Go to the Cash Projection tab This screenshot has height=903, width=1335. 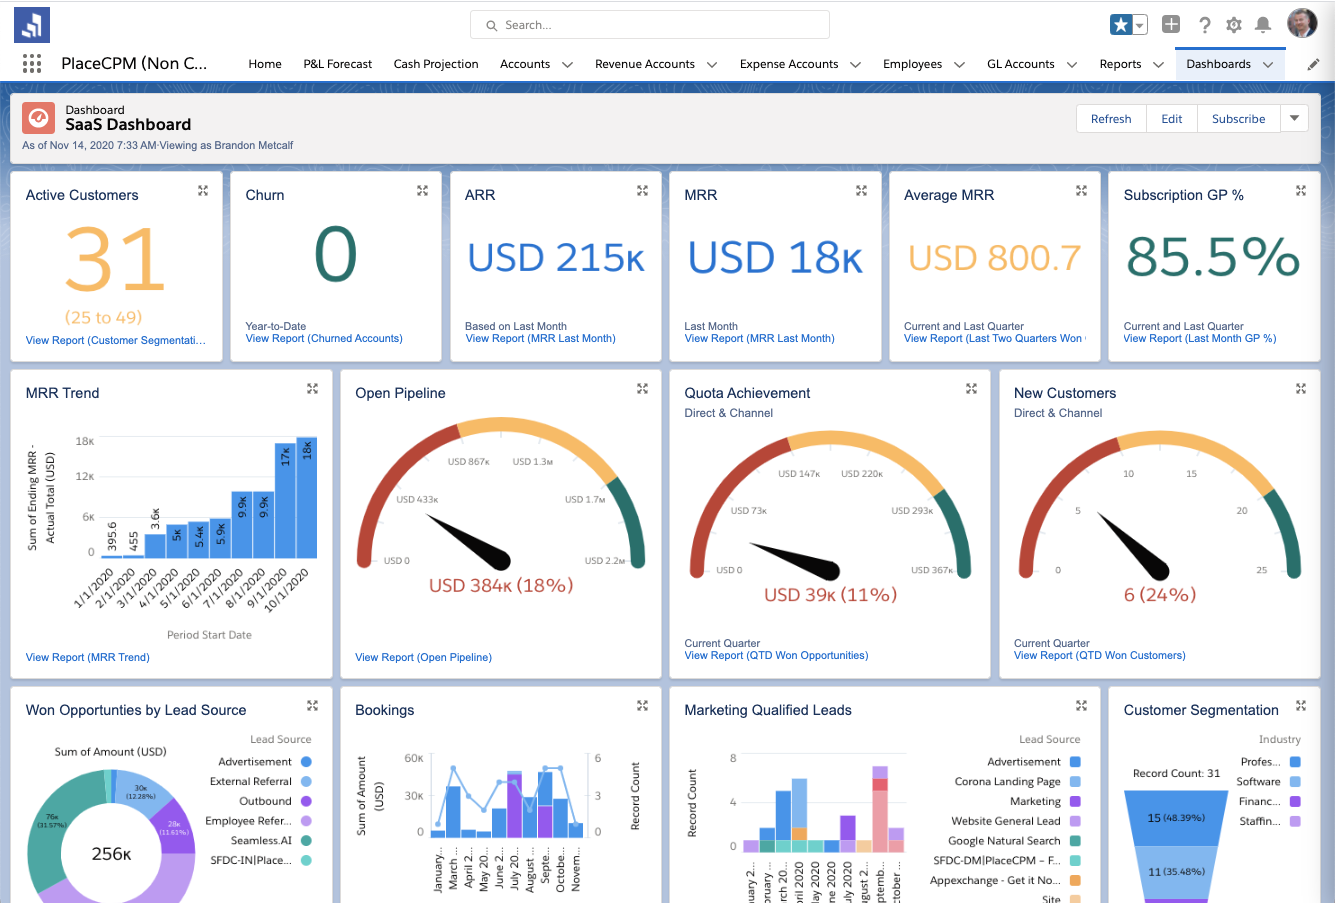(x=436, y=64)
